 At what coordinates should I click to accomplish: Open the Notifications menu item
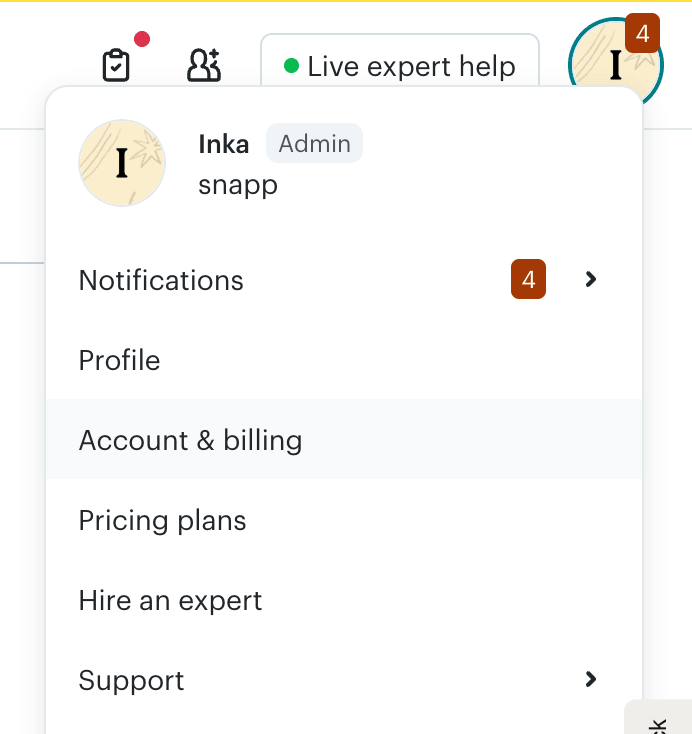tap(344, 280)
